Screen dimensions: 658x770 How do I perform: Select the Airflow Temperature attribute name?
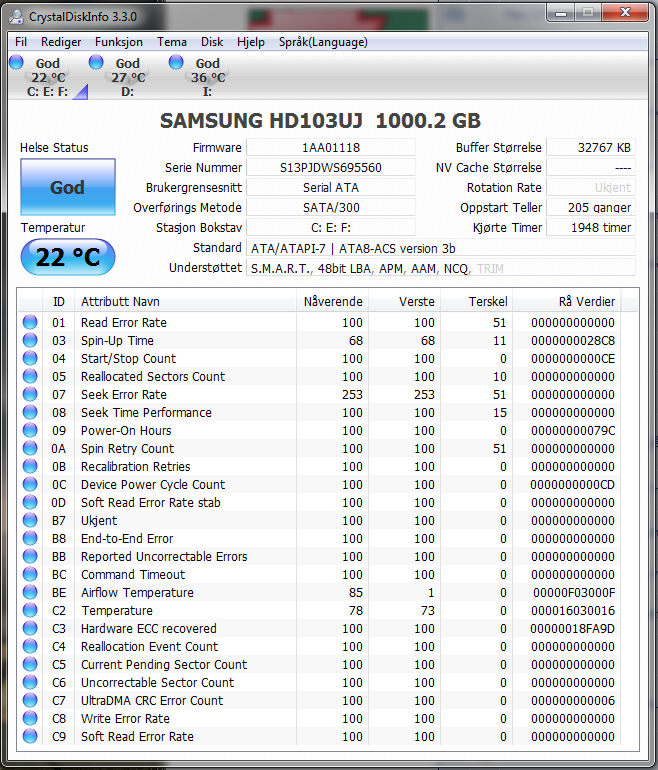tap(137, 593)
